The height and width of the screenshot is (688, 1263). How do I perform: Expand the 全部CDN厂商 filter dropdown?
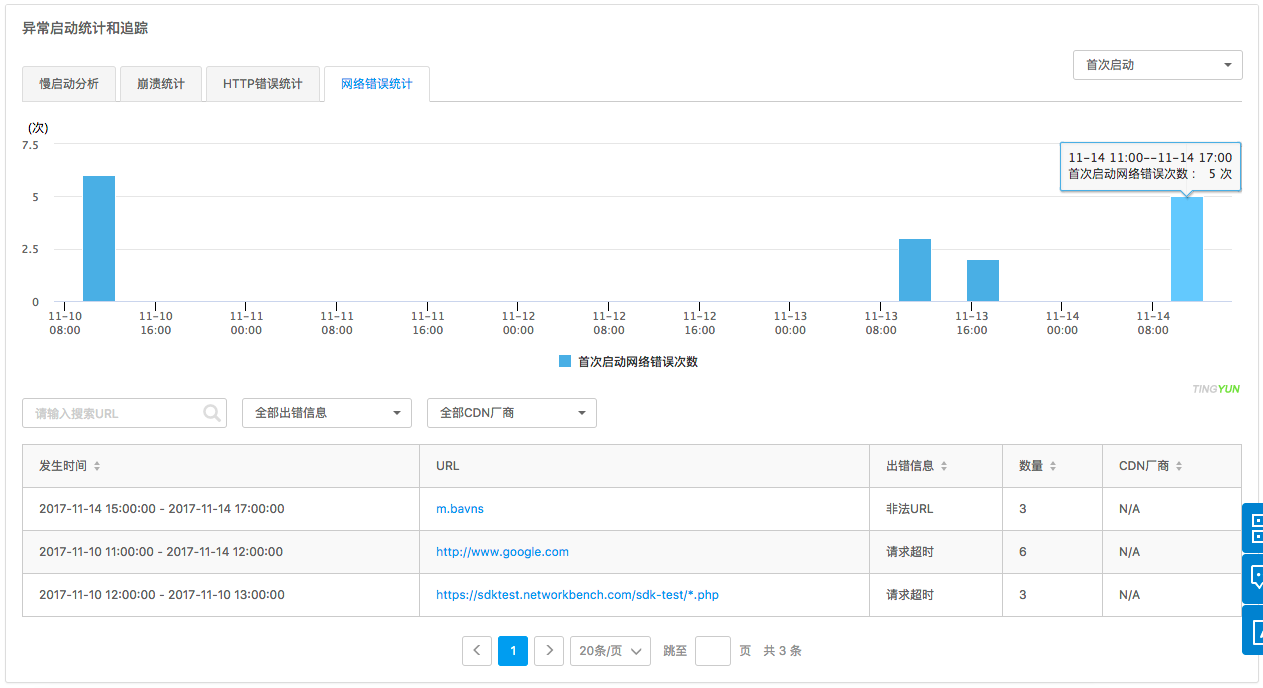point(511,413)
